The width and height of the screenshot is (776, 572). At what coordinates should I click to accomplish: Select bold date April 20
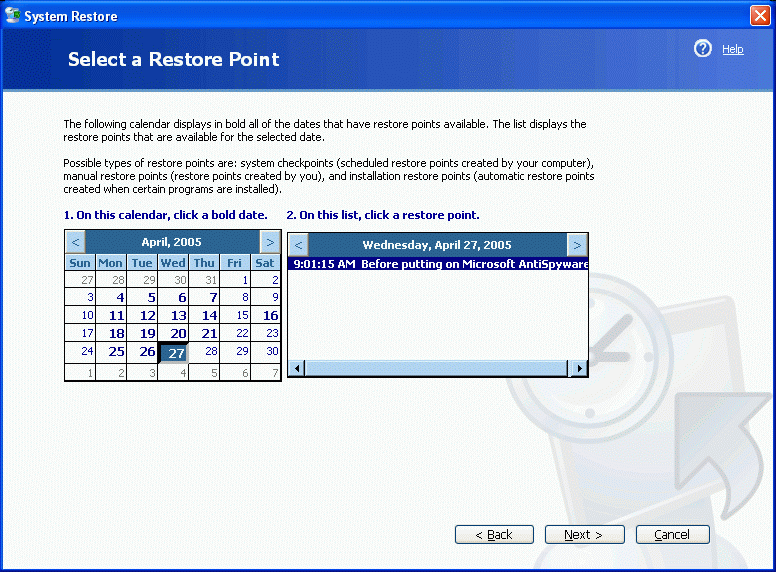[x=173, y=333]
